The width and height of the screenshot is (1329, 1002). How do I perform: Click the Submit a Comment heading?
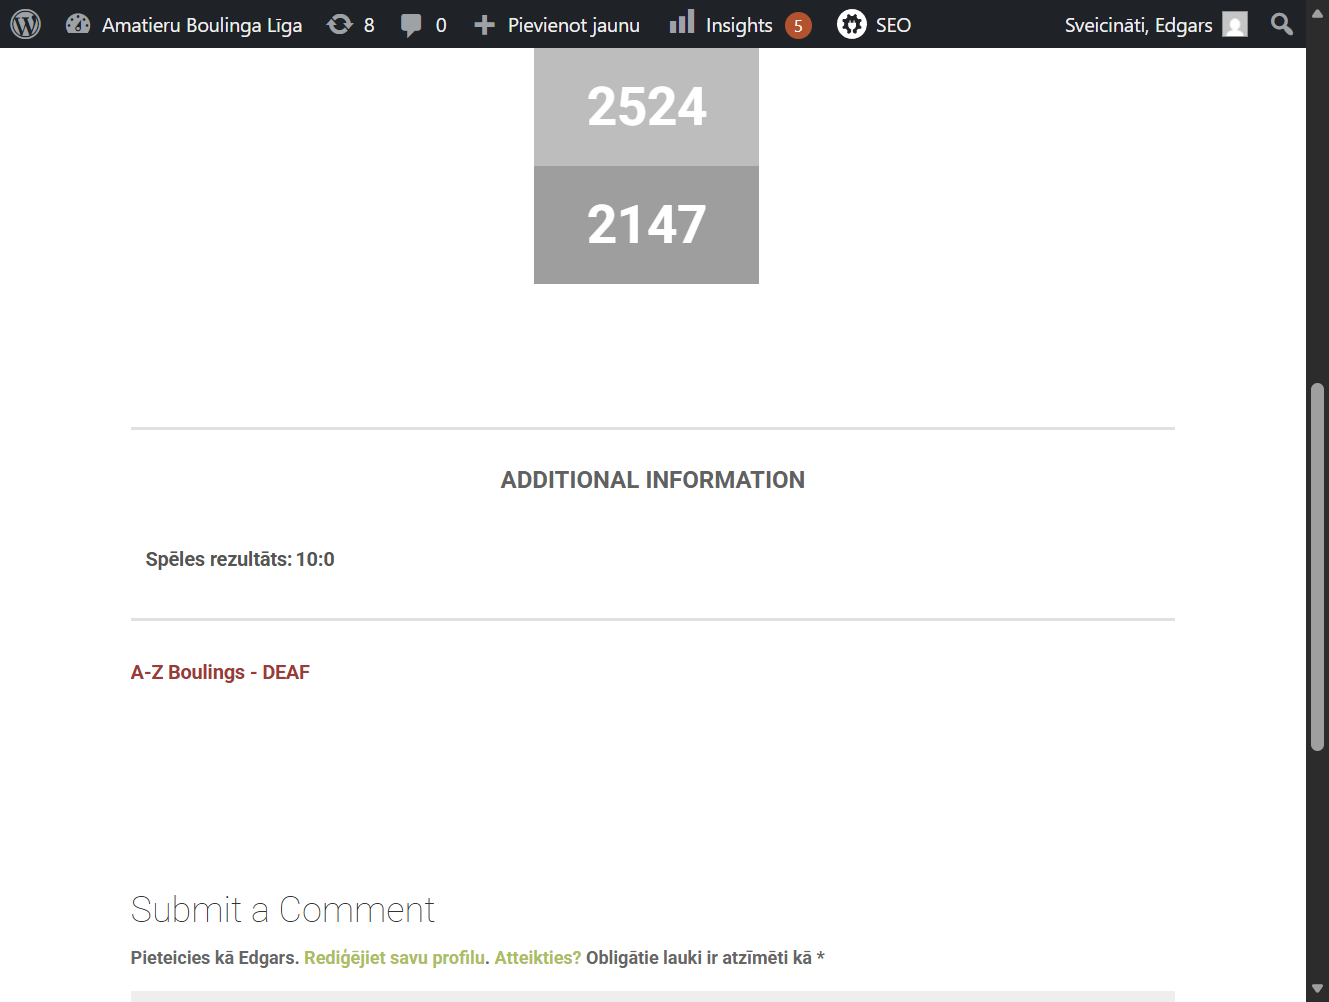[x=283, y=909]
